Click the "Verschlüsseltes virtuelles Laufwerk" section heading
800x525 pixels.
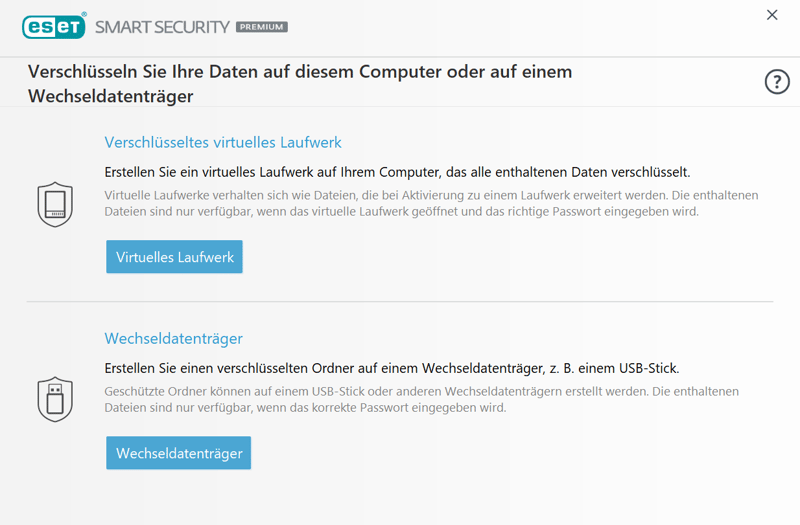point(223,142)
